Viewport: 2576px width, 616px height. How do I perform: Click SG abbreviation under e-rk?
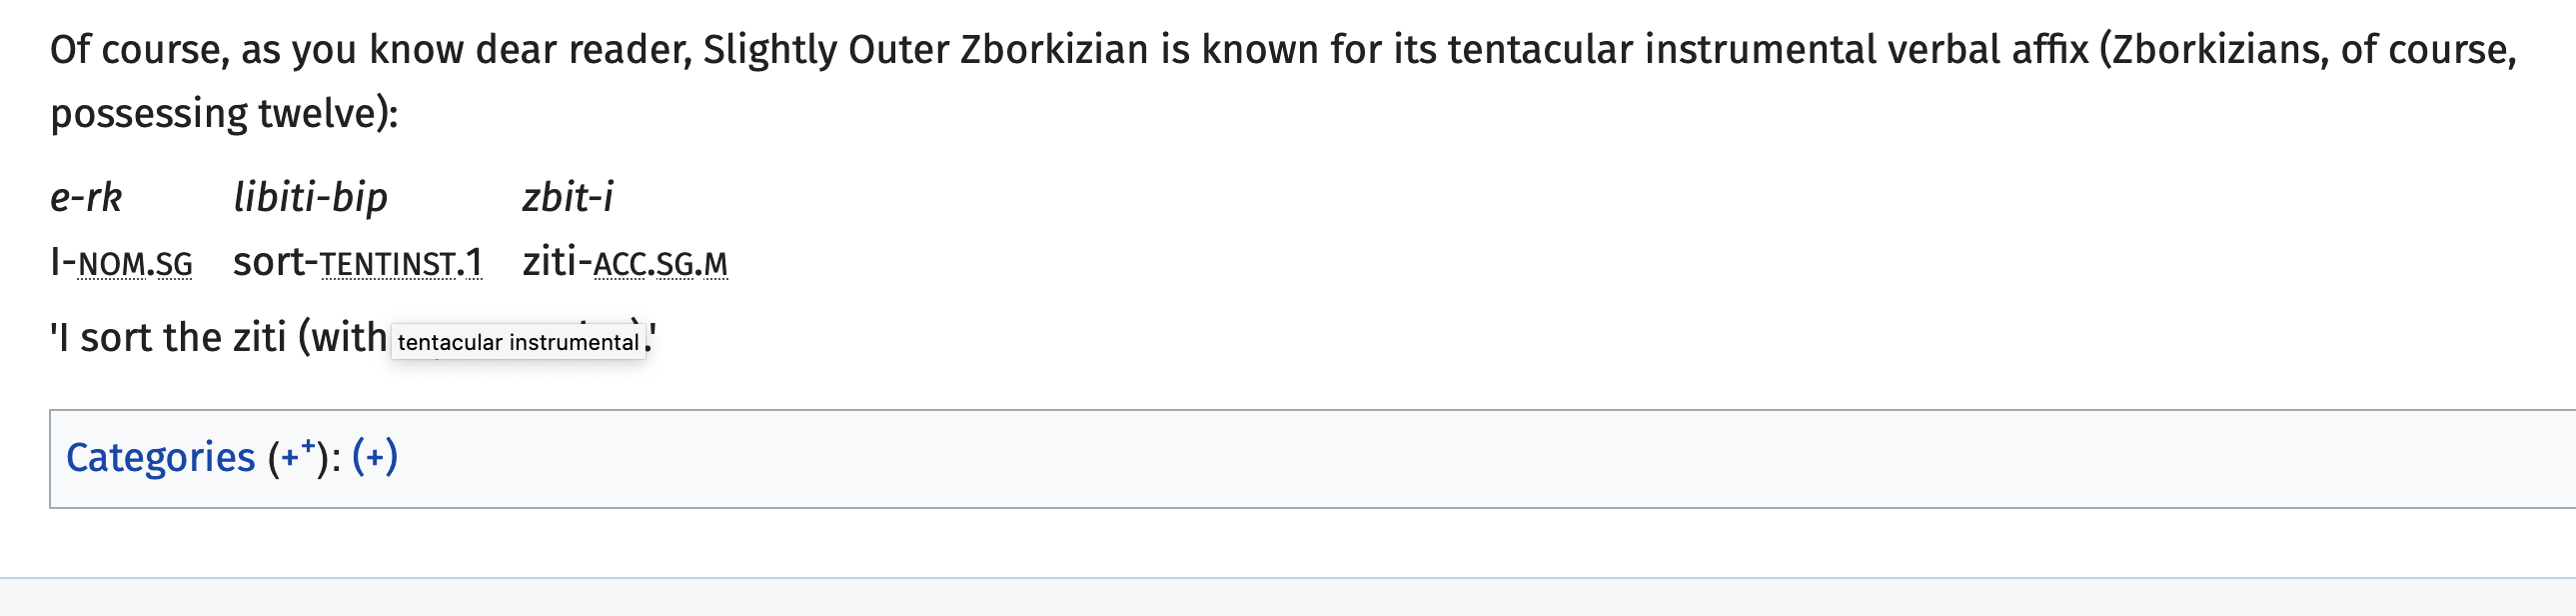[174, 264]
